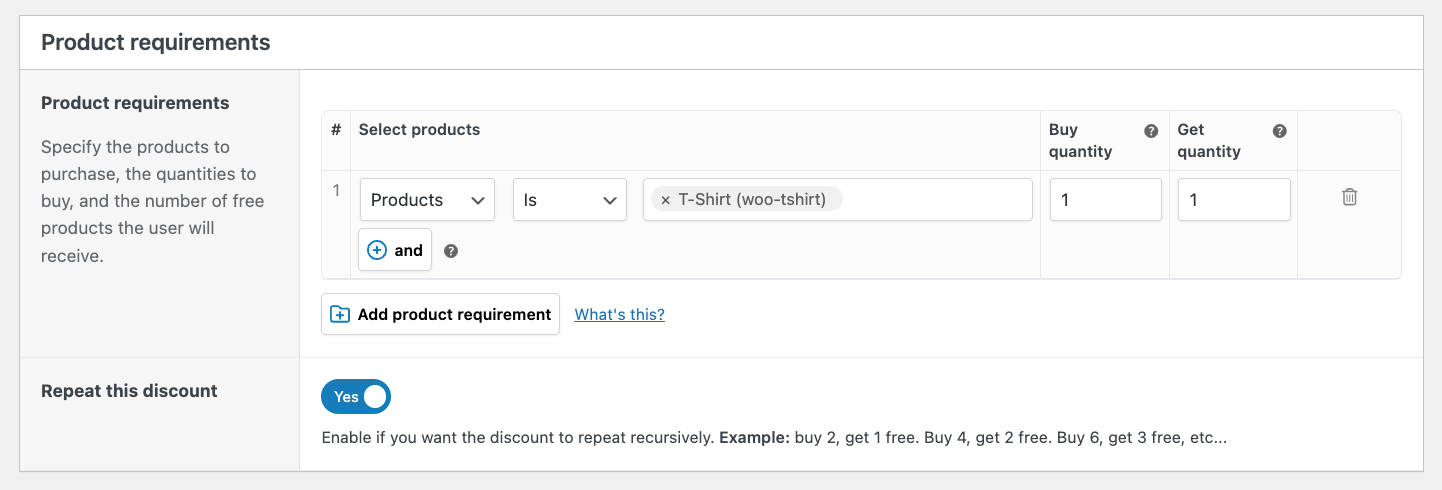Click the row number 1 cell
This screenshot has height=490, width=1442.
pyautogui.click(x=337, y=191)
